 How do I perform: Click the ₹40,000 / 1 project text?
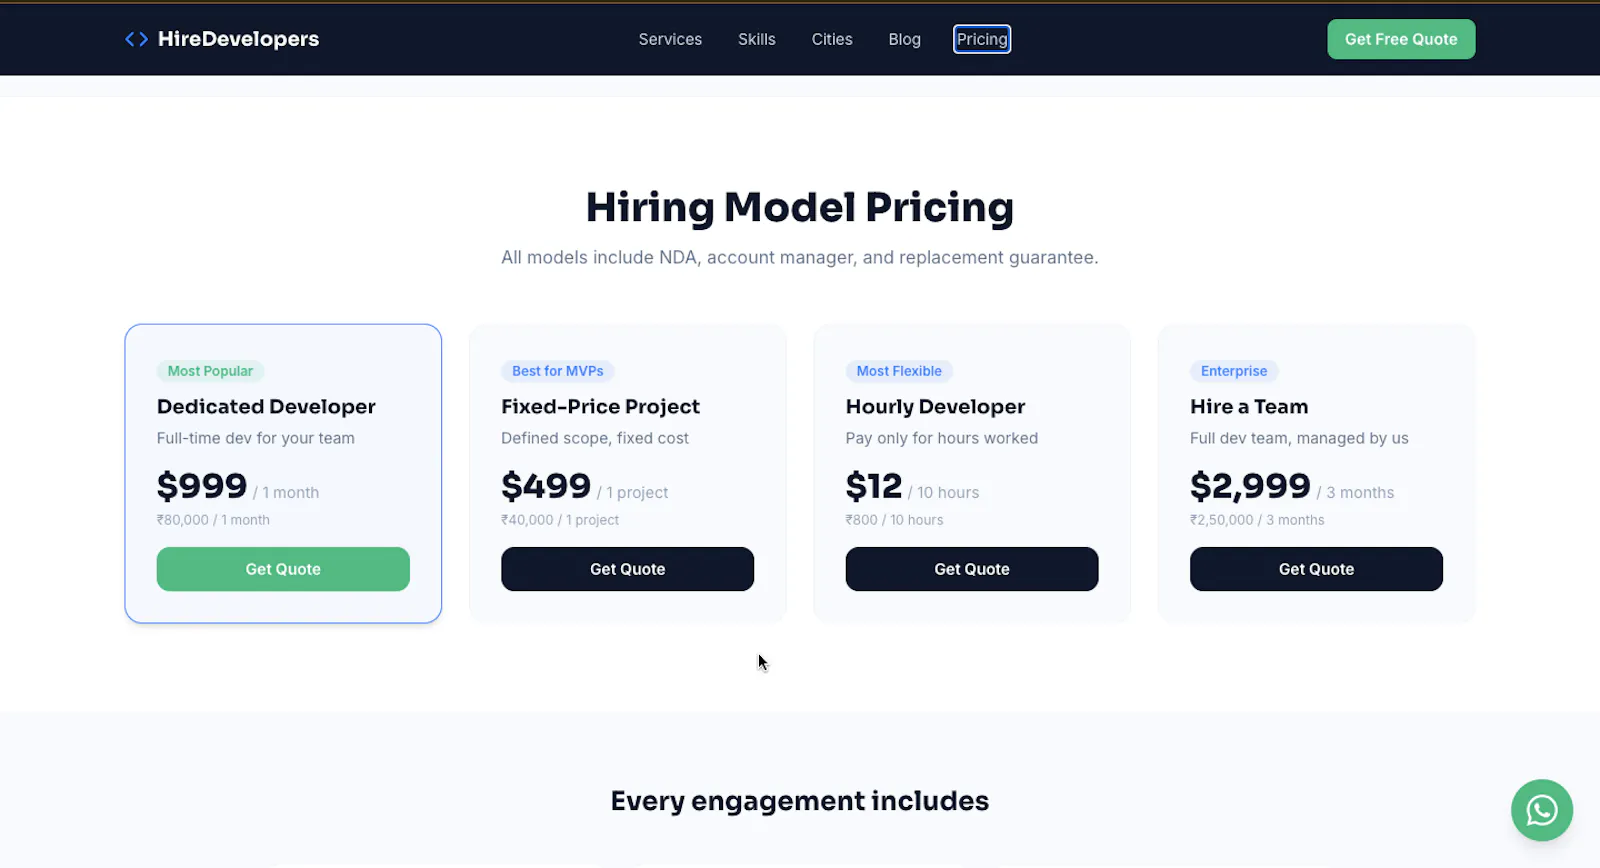[x=560, y=520]
